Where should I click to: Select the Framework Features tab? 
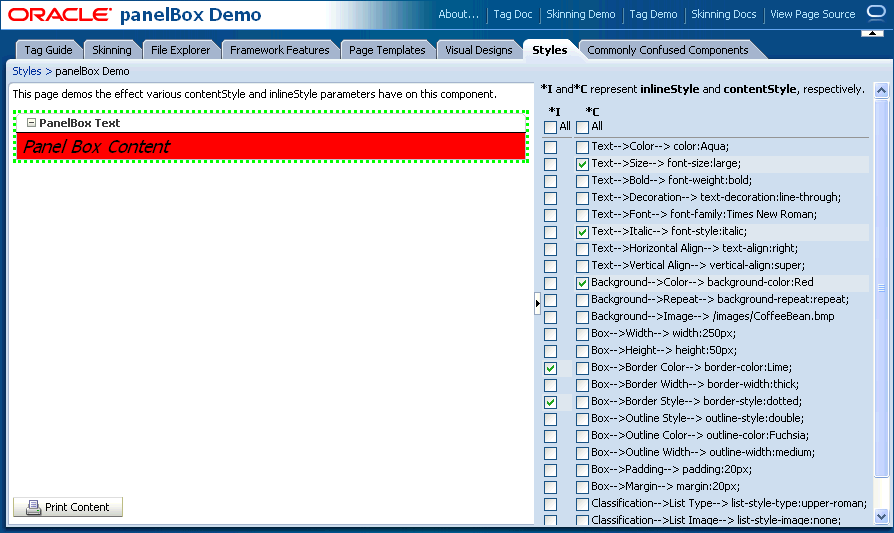pos(279,50)
